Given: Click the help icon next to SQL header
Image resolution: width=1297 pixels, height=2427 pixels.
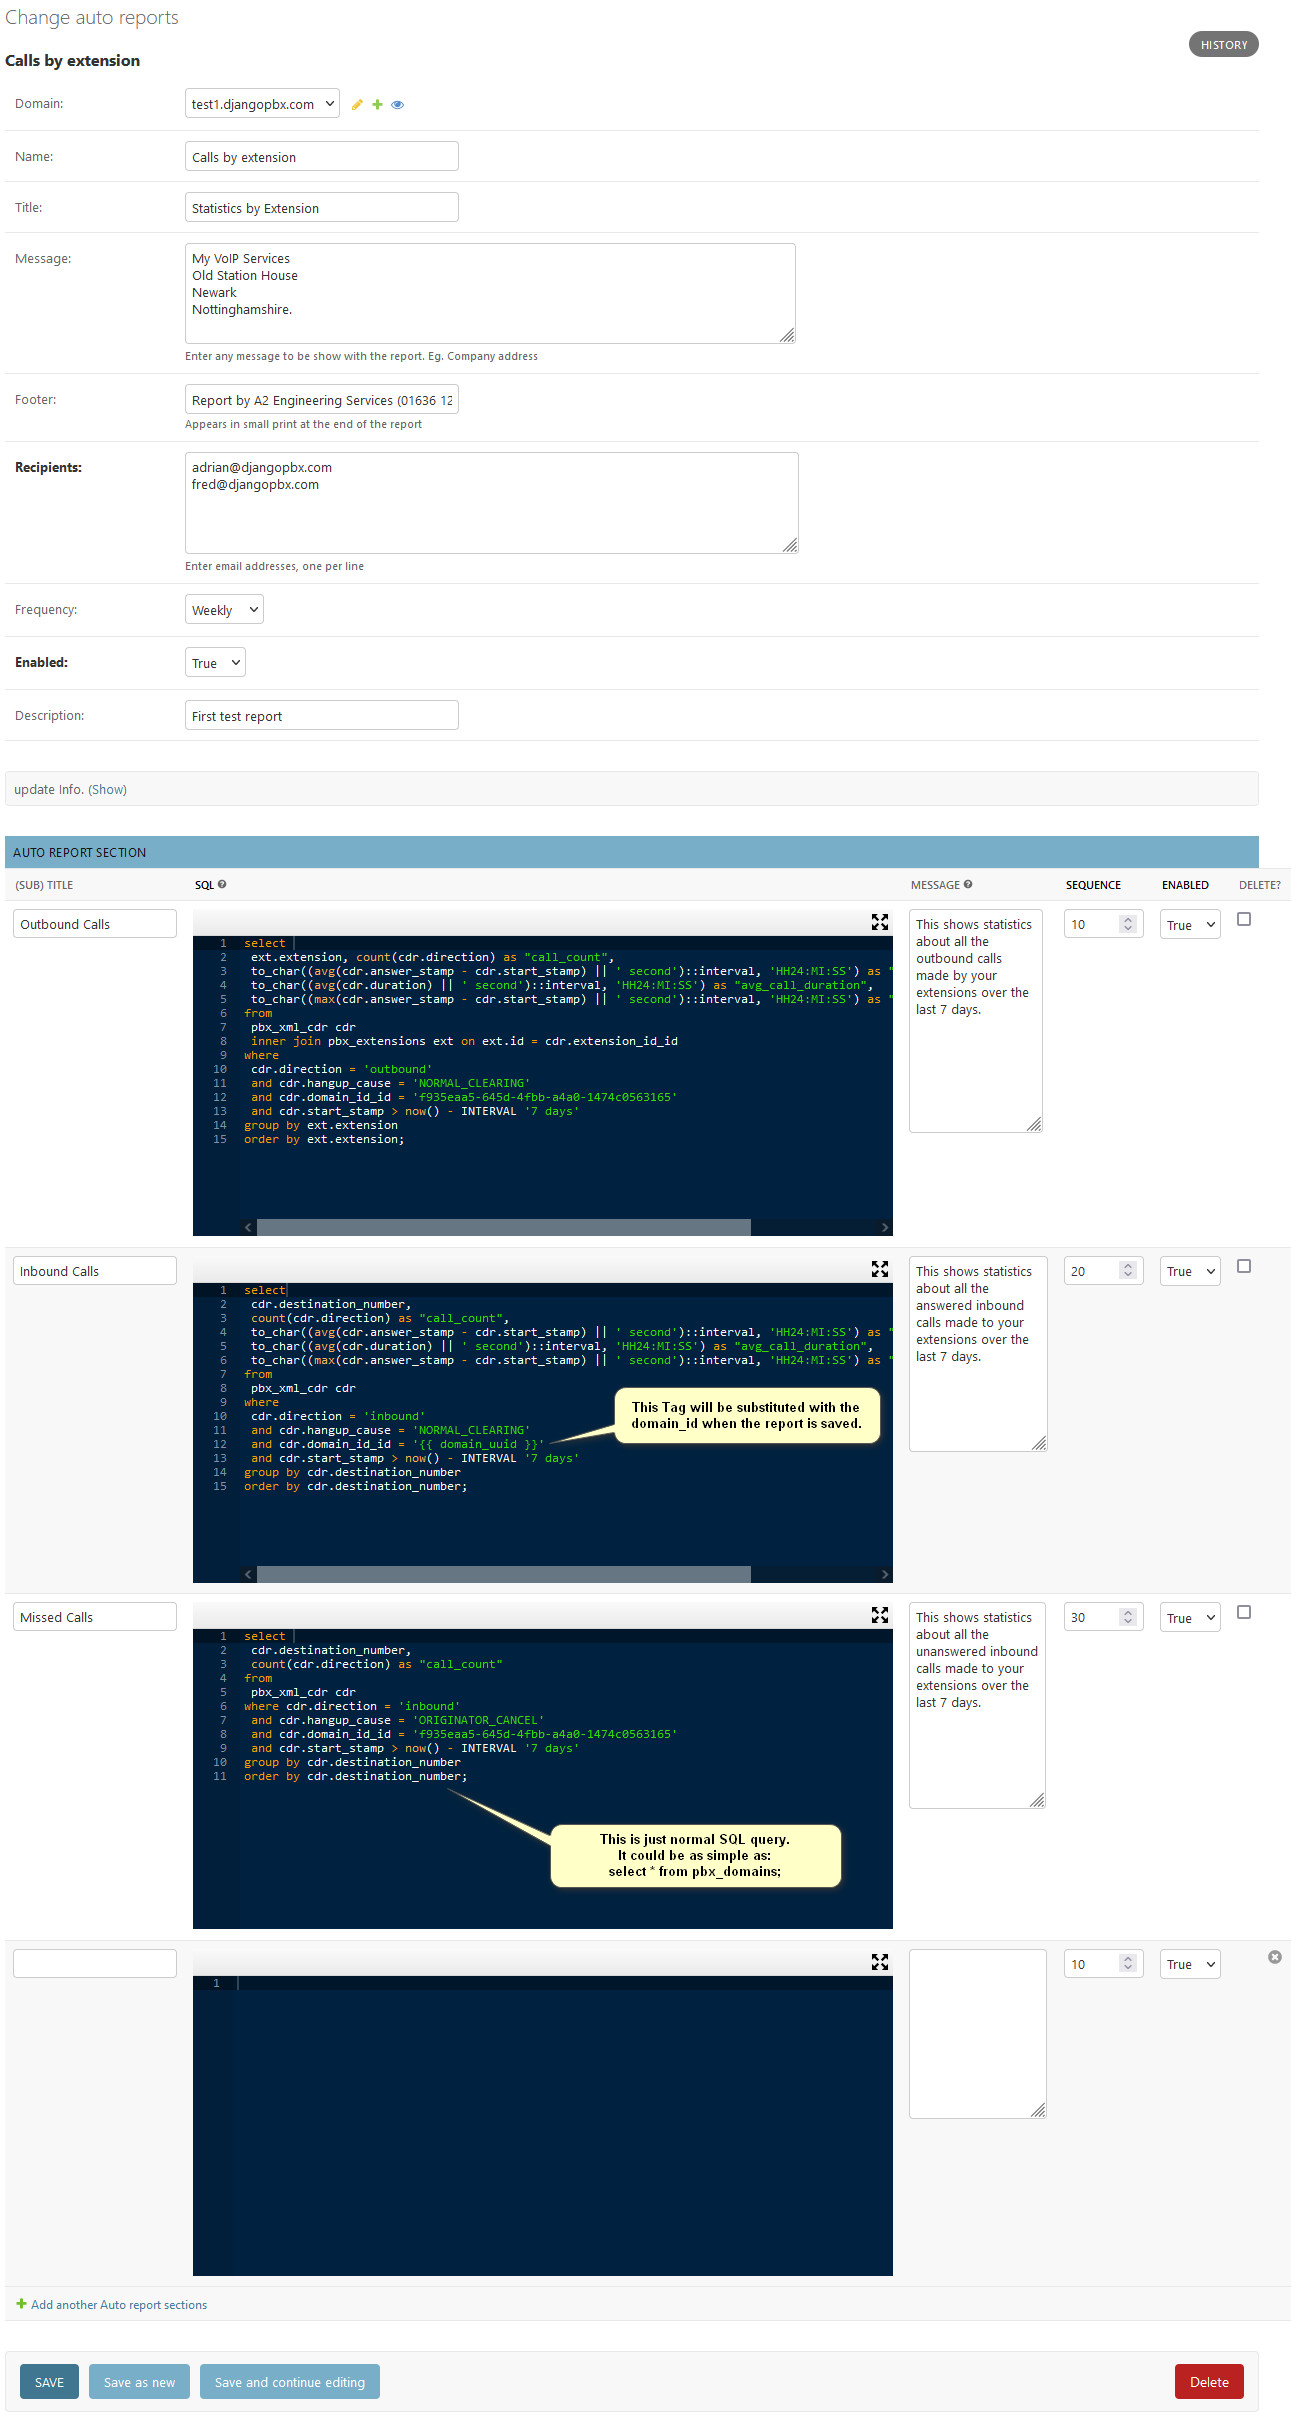Looking at the screenshot, I should [x=222, y=884].
